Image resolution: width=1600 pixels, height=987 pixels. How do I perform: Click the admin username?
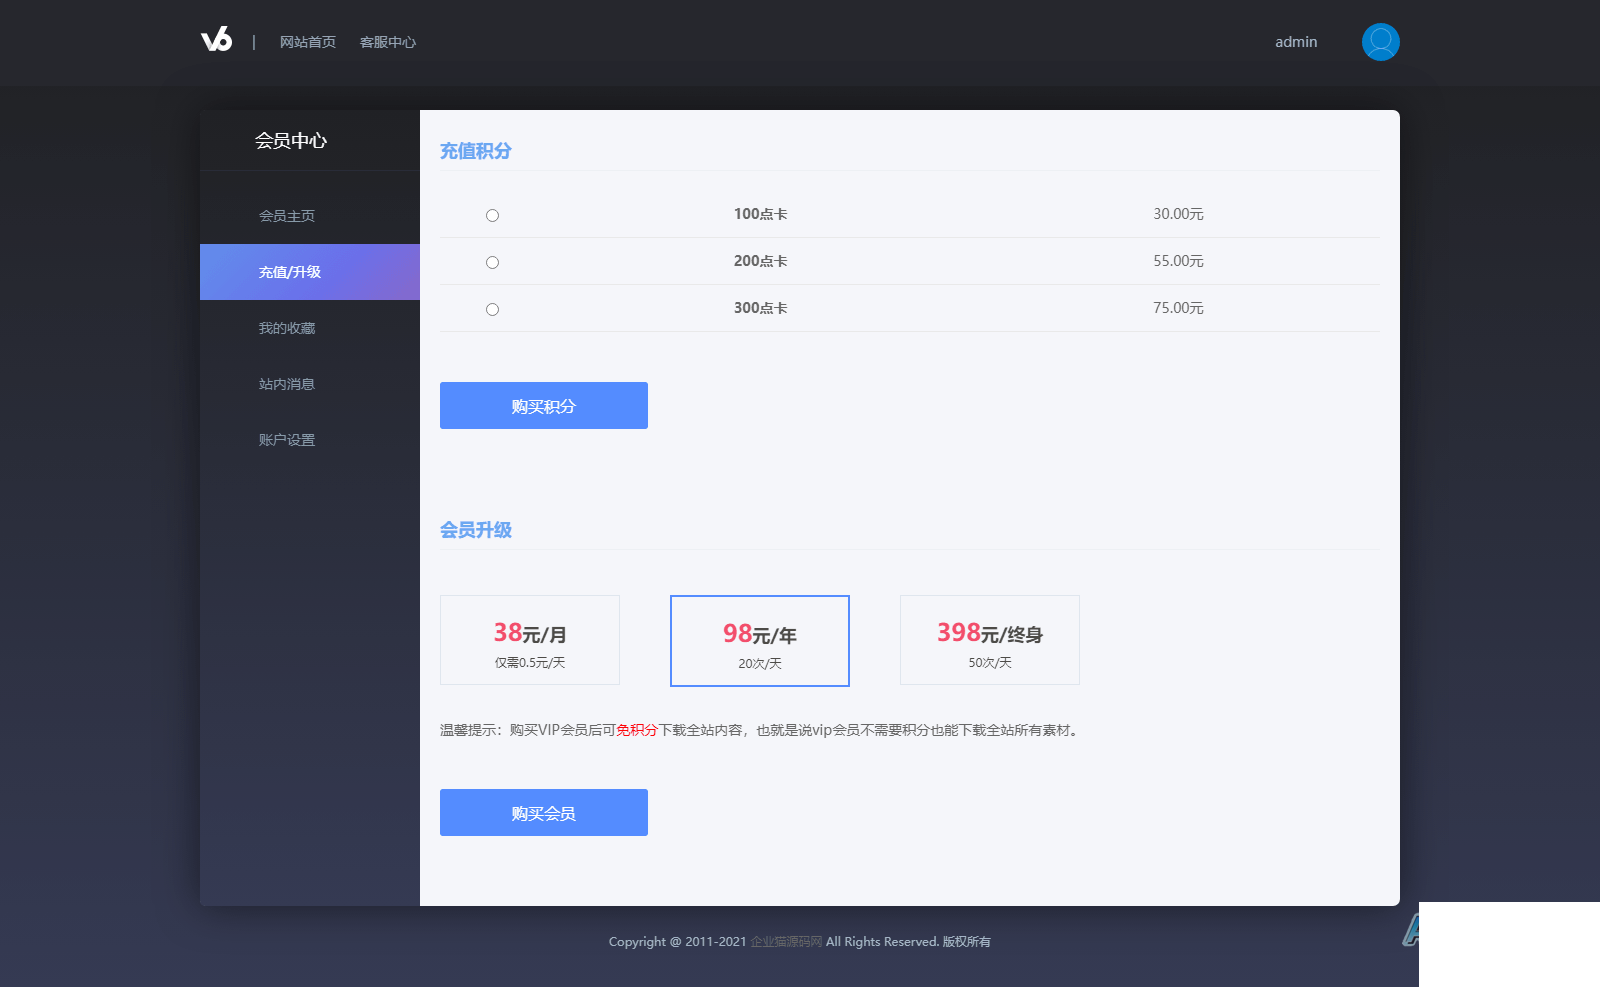[1295, 42]
